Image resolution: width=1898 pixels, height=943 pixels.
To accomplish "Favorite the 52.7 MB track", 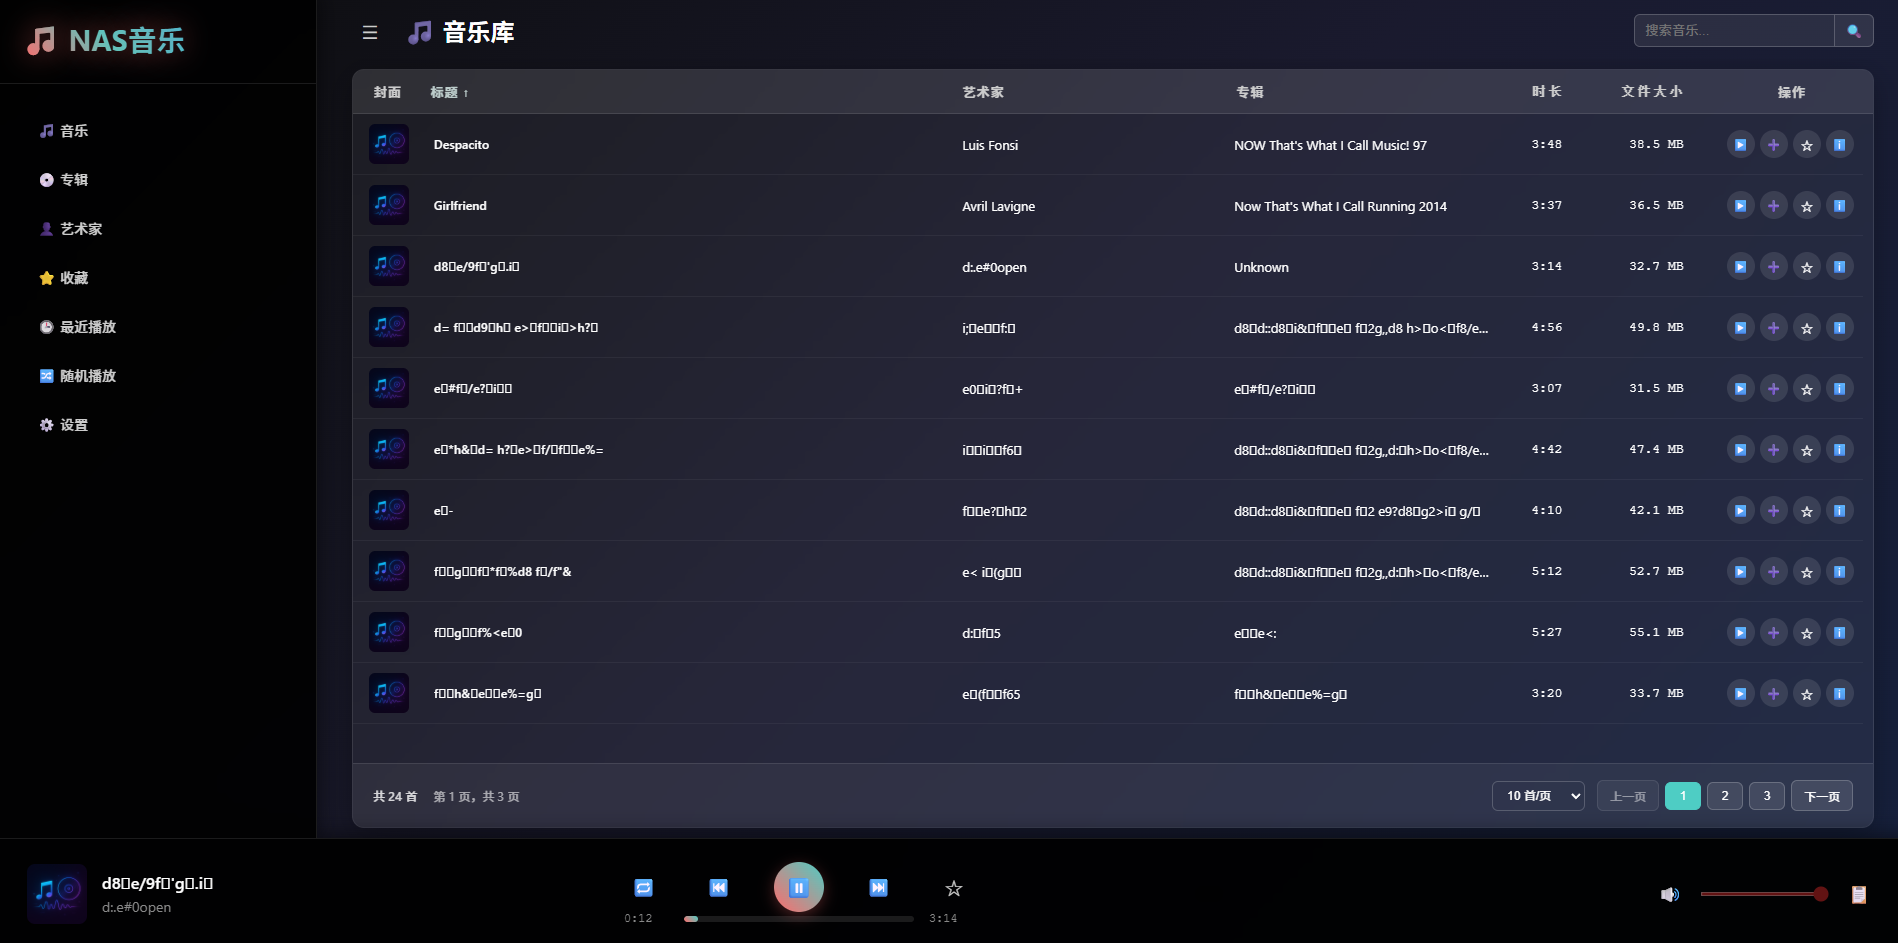I will [1806, 572].
